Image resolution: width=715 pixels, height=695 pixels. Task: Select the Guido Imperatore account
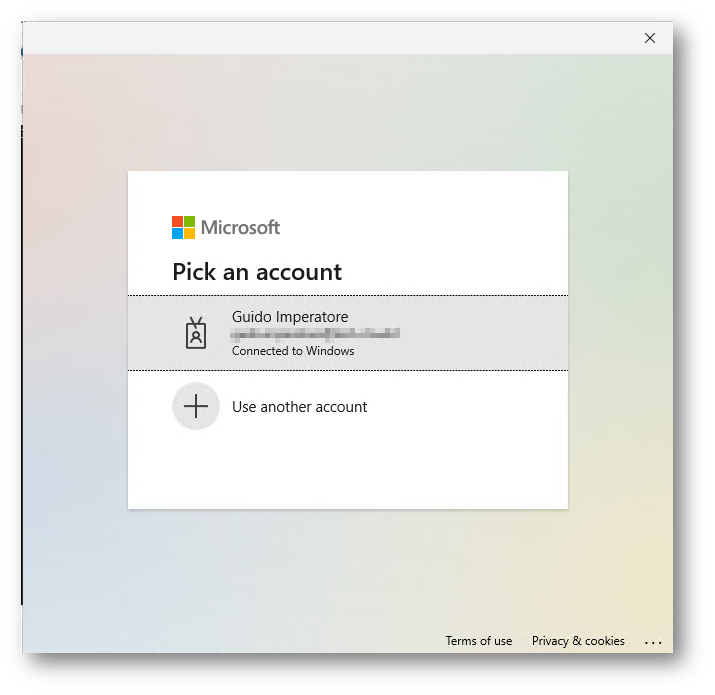click(x=348, y=333)
